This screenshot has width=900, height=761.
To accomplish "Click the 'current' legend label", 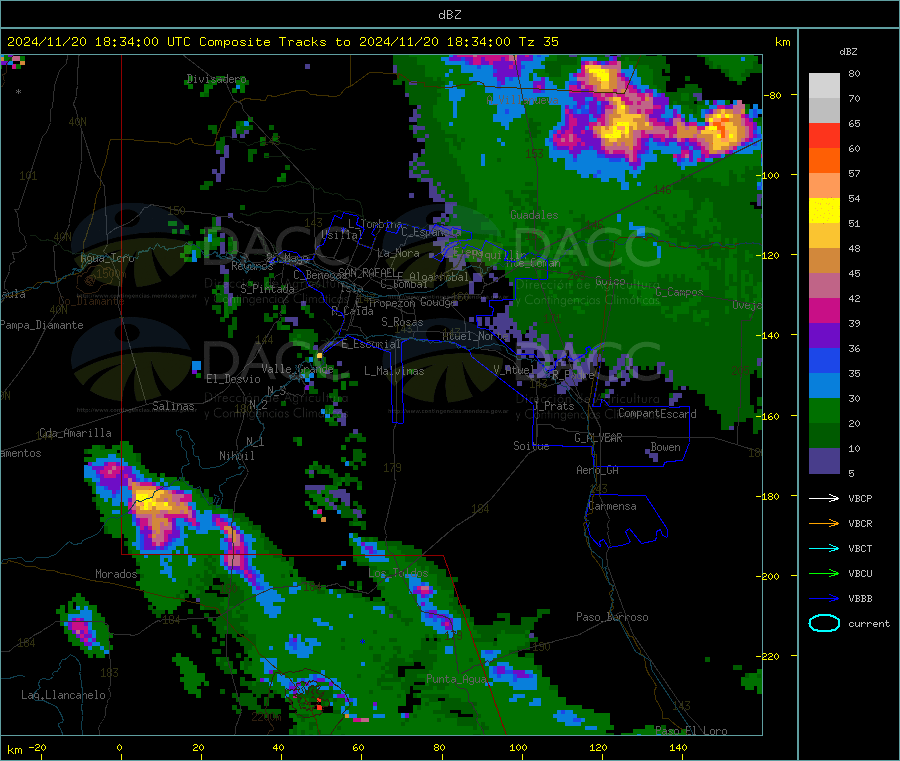I will pyautogui.click(x=869, y=623).
